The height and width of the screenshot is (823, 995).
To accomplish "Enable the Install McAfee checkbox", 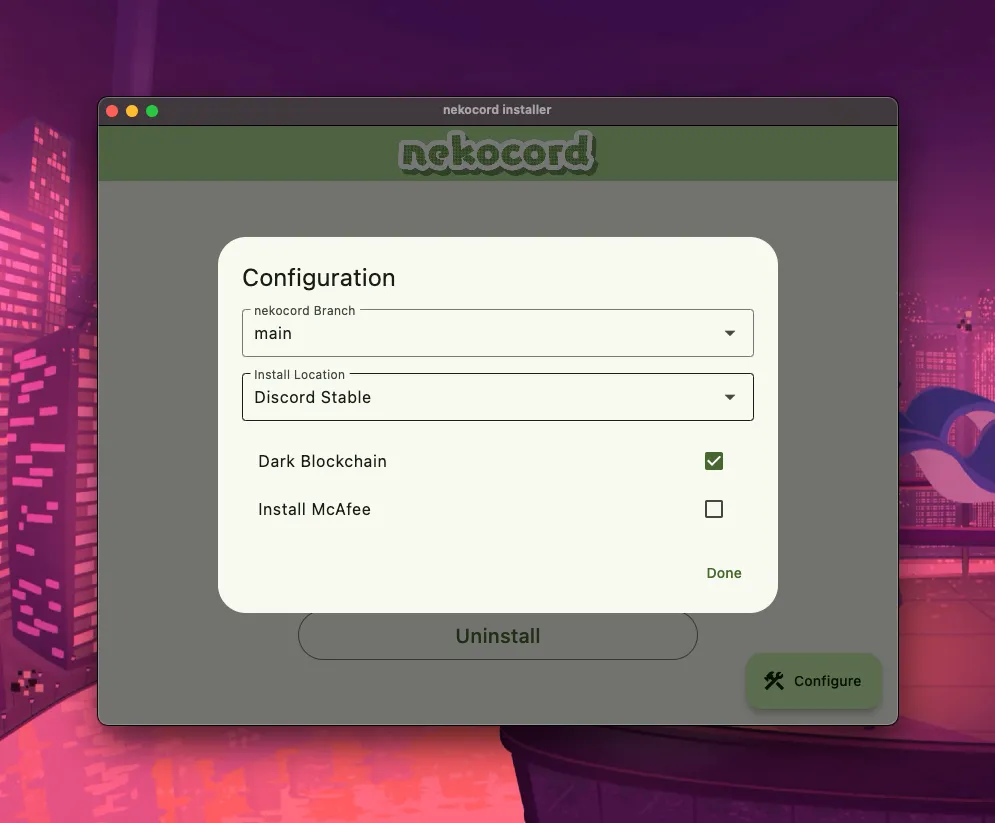I will click(713, 509).
